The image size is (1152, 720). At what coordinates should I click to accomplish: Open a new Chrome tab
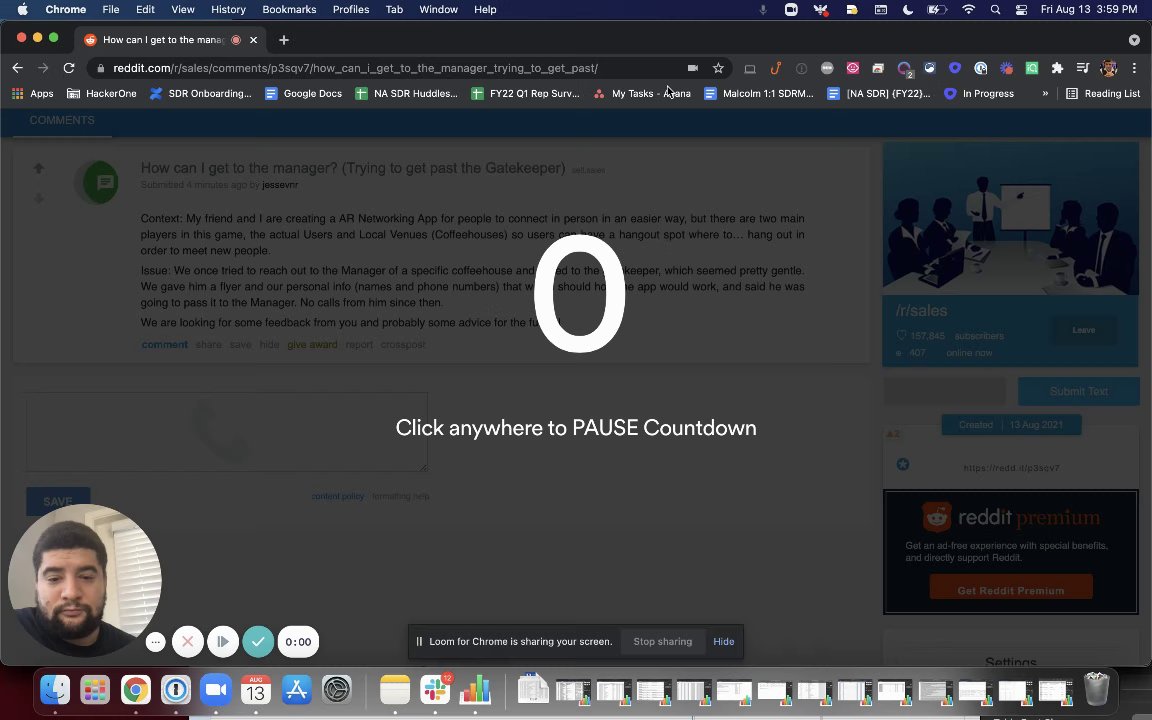pyautogui.click(x=284, y=40)
